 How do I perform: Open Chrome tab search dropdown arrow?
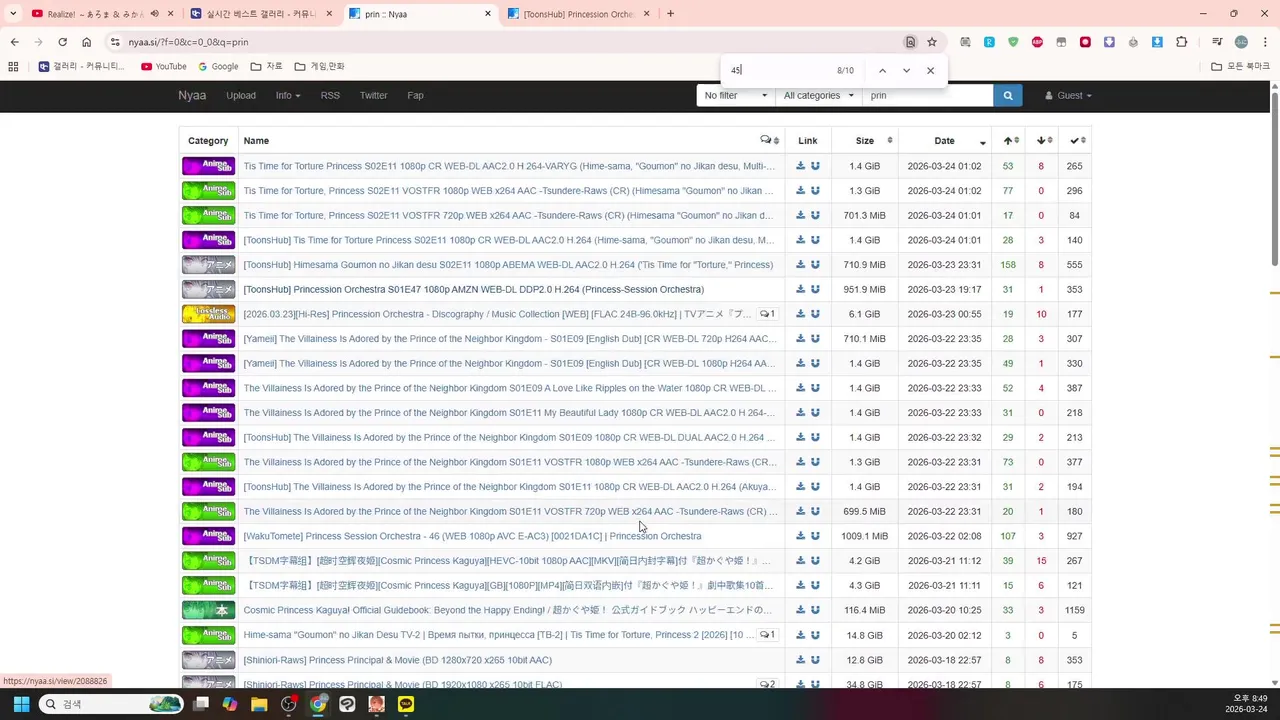[13, 14]
